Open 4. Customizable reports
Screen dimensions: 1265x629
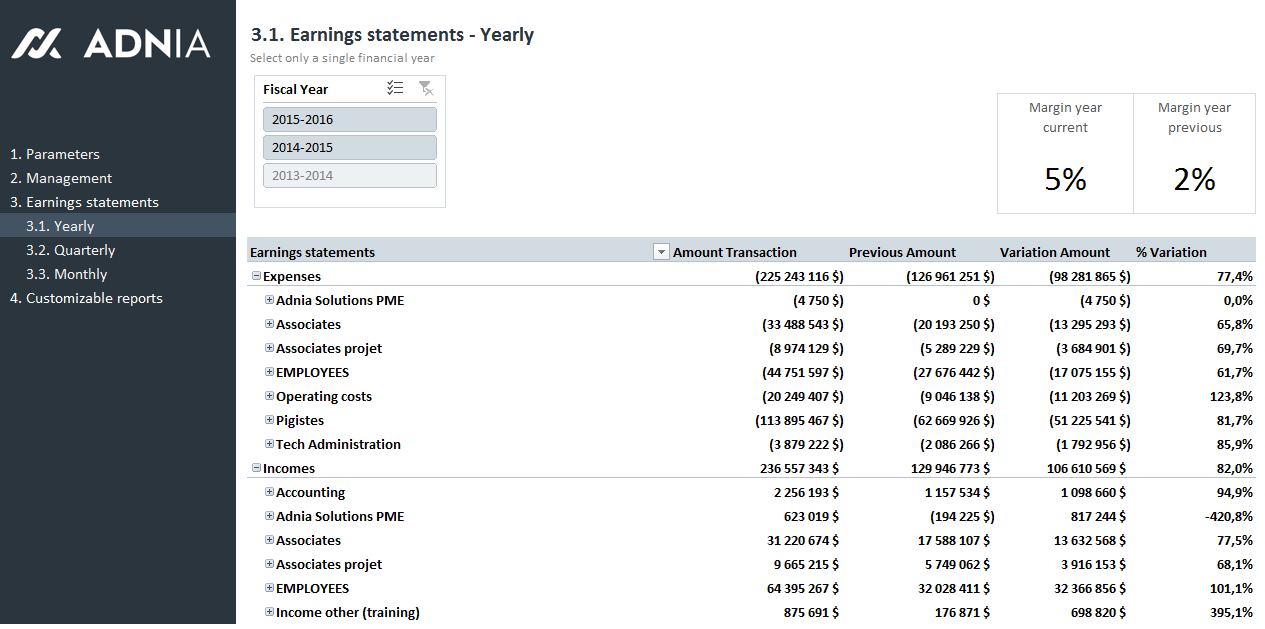click(x=86, y=299)
